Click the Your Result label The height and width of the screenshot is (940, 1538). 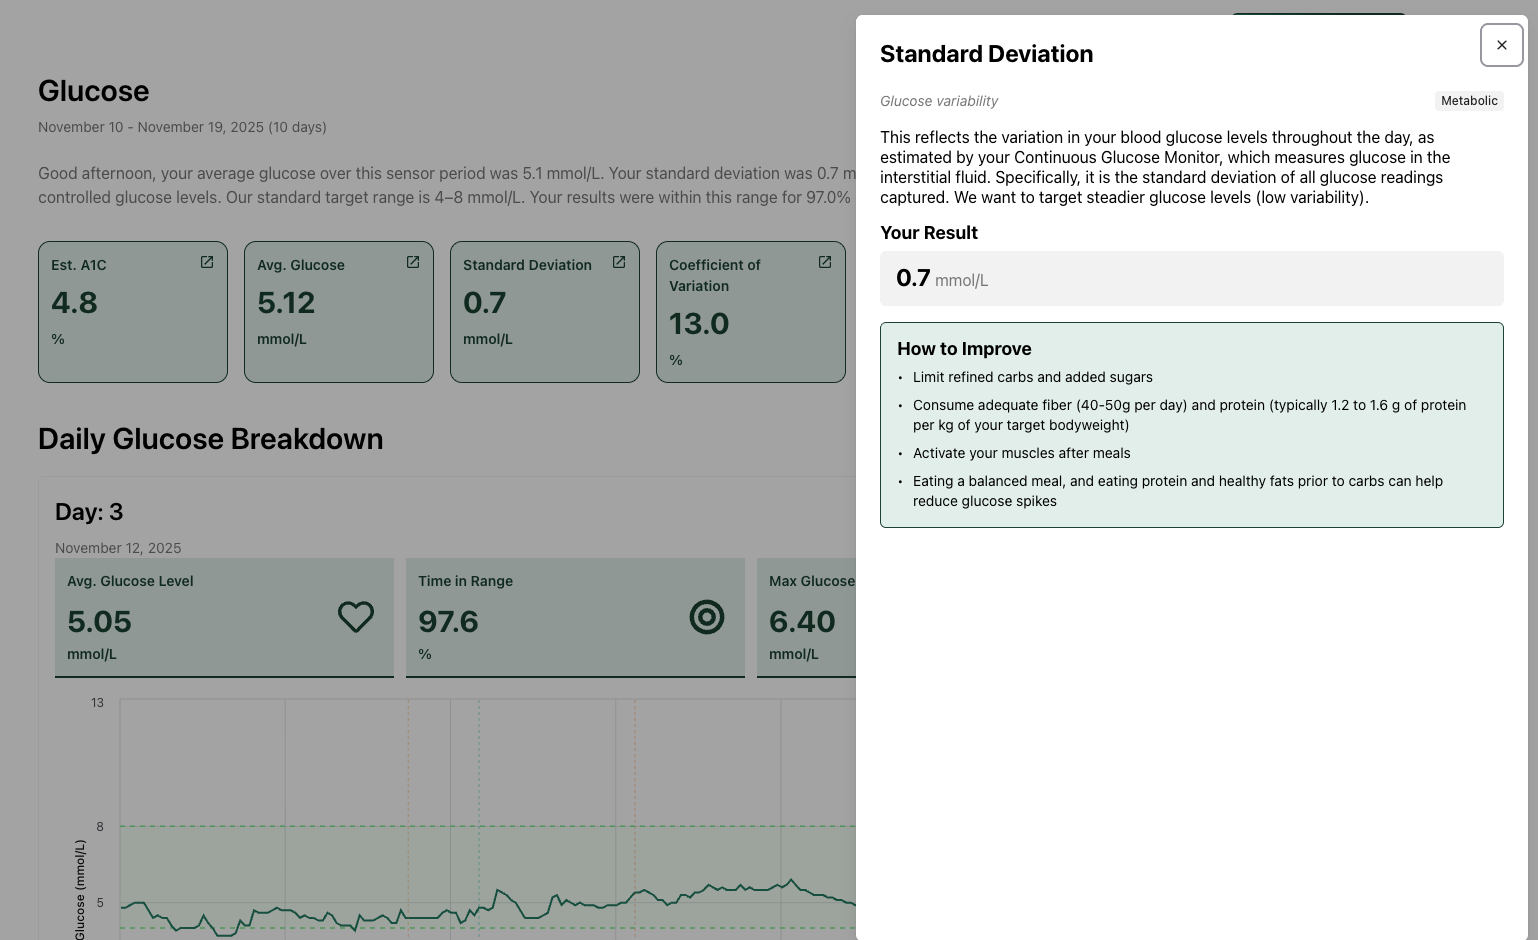click(x=929, y=233)
